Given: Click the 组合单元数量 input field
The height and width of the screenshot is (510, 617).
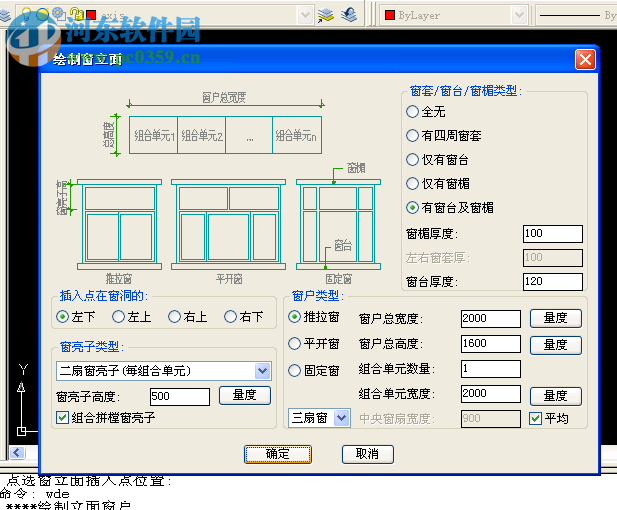Looking at the screenshot, I should pos(491,369).
